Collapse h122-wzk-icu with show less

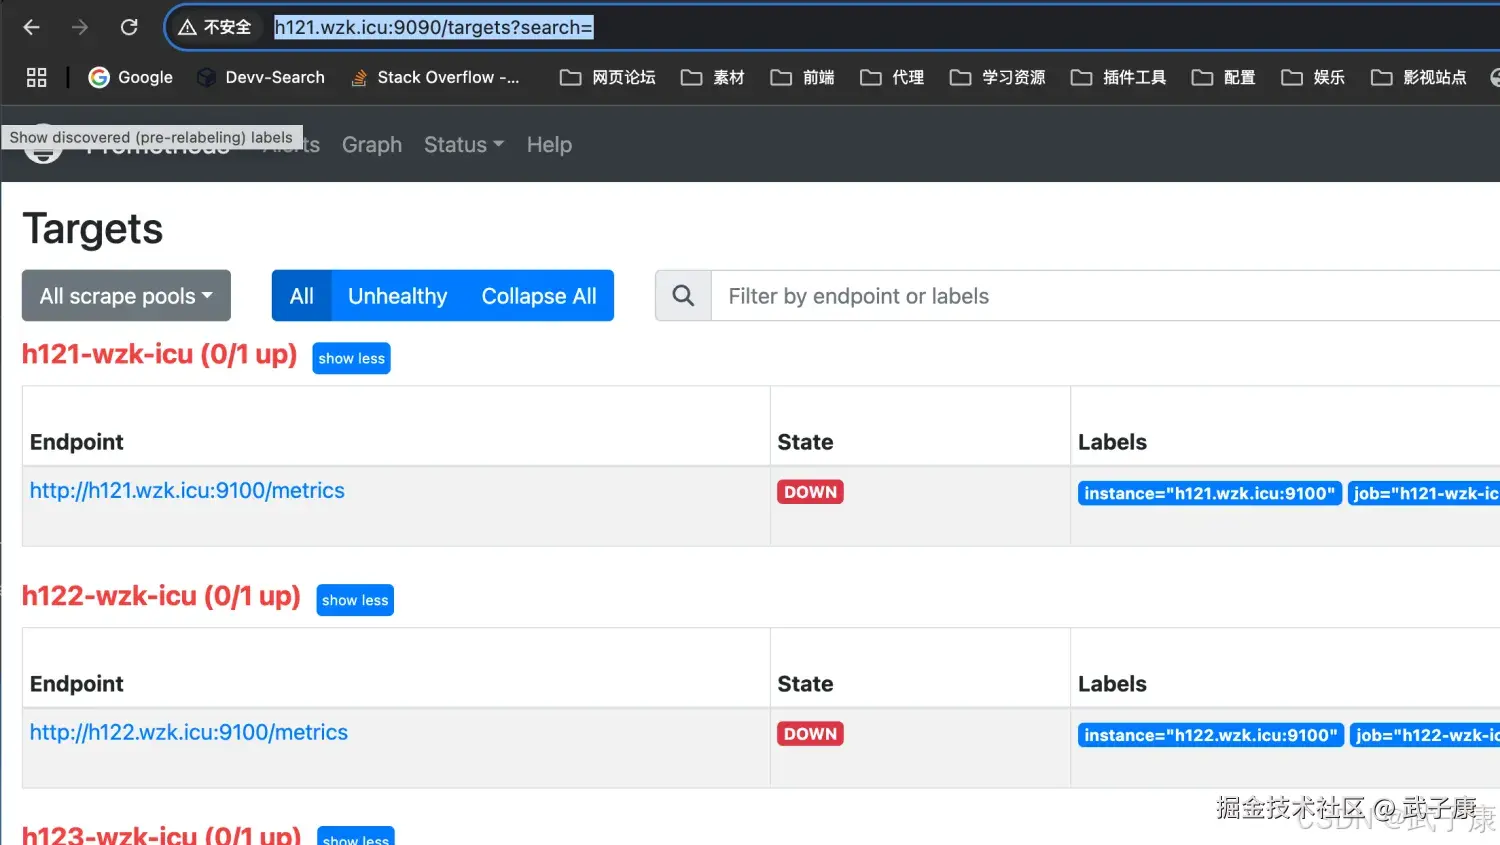[x=355, y=600]
